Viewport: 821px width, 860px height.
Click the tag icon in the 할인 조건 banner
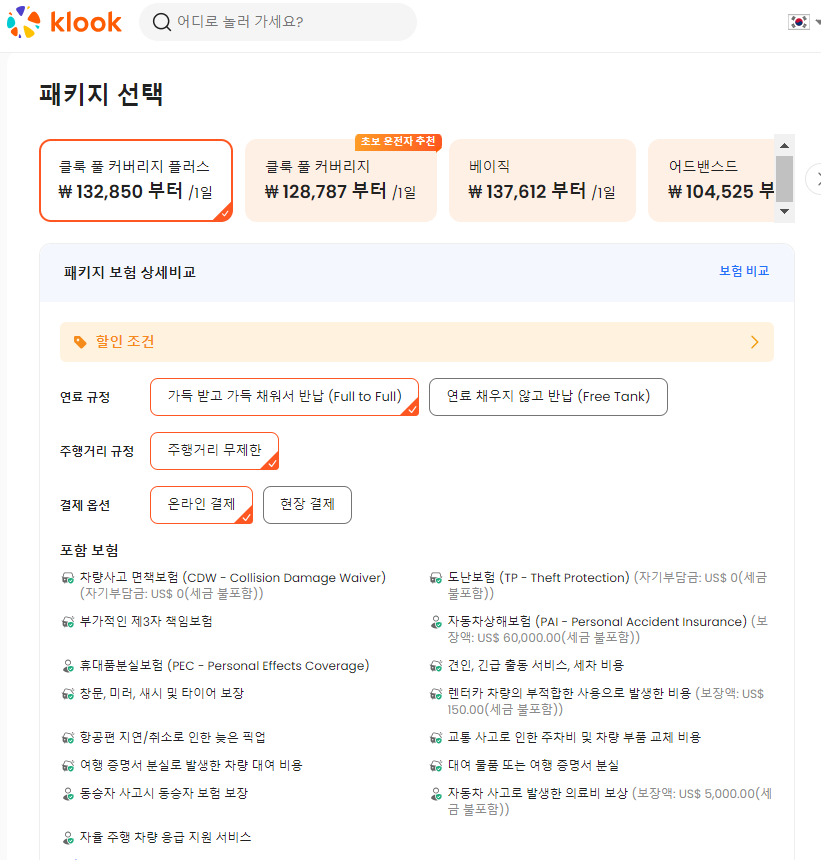79,341
